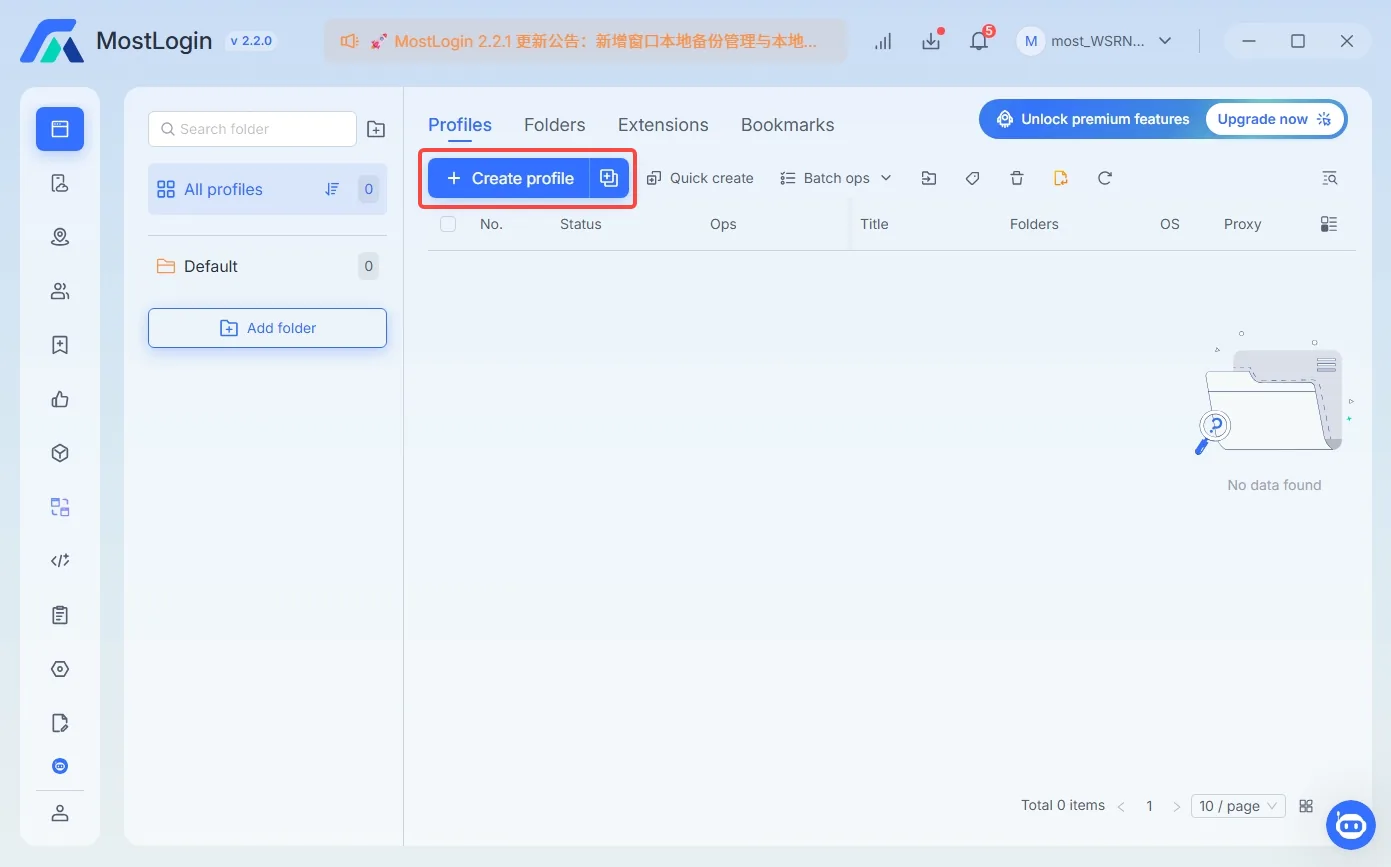Viewport: 1391px width, 867px height.
Task: Click the batch create icon next to Create profile
Action: point(609,178)
